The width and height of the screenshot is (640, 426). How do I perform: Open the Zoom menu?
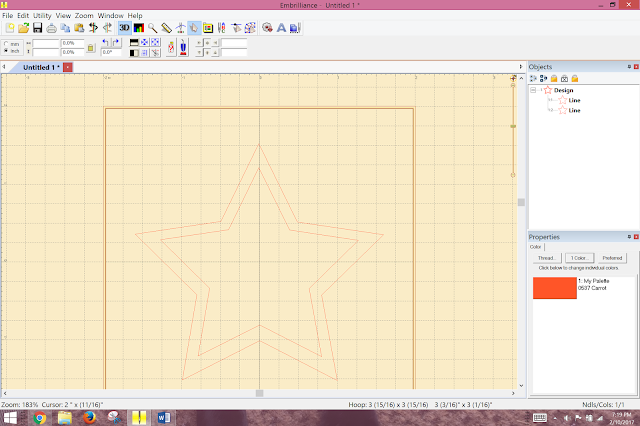(x=84, y=16)
